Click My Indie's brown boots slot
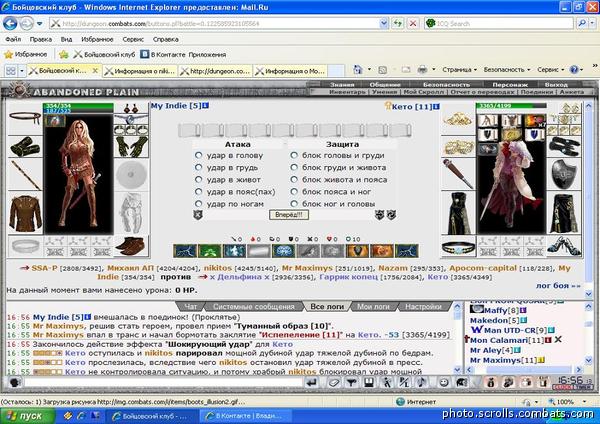Viewport: 600px width, 424px height. (131, 246)
